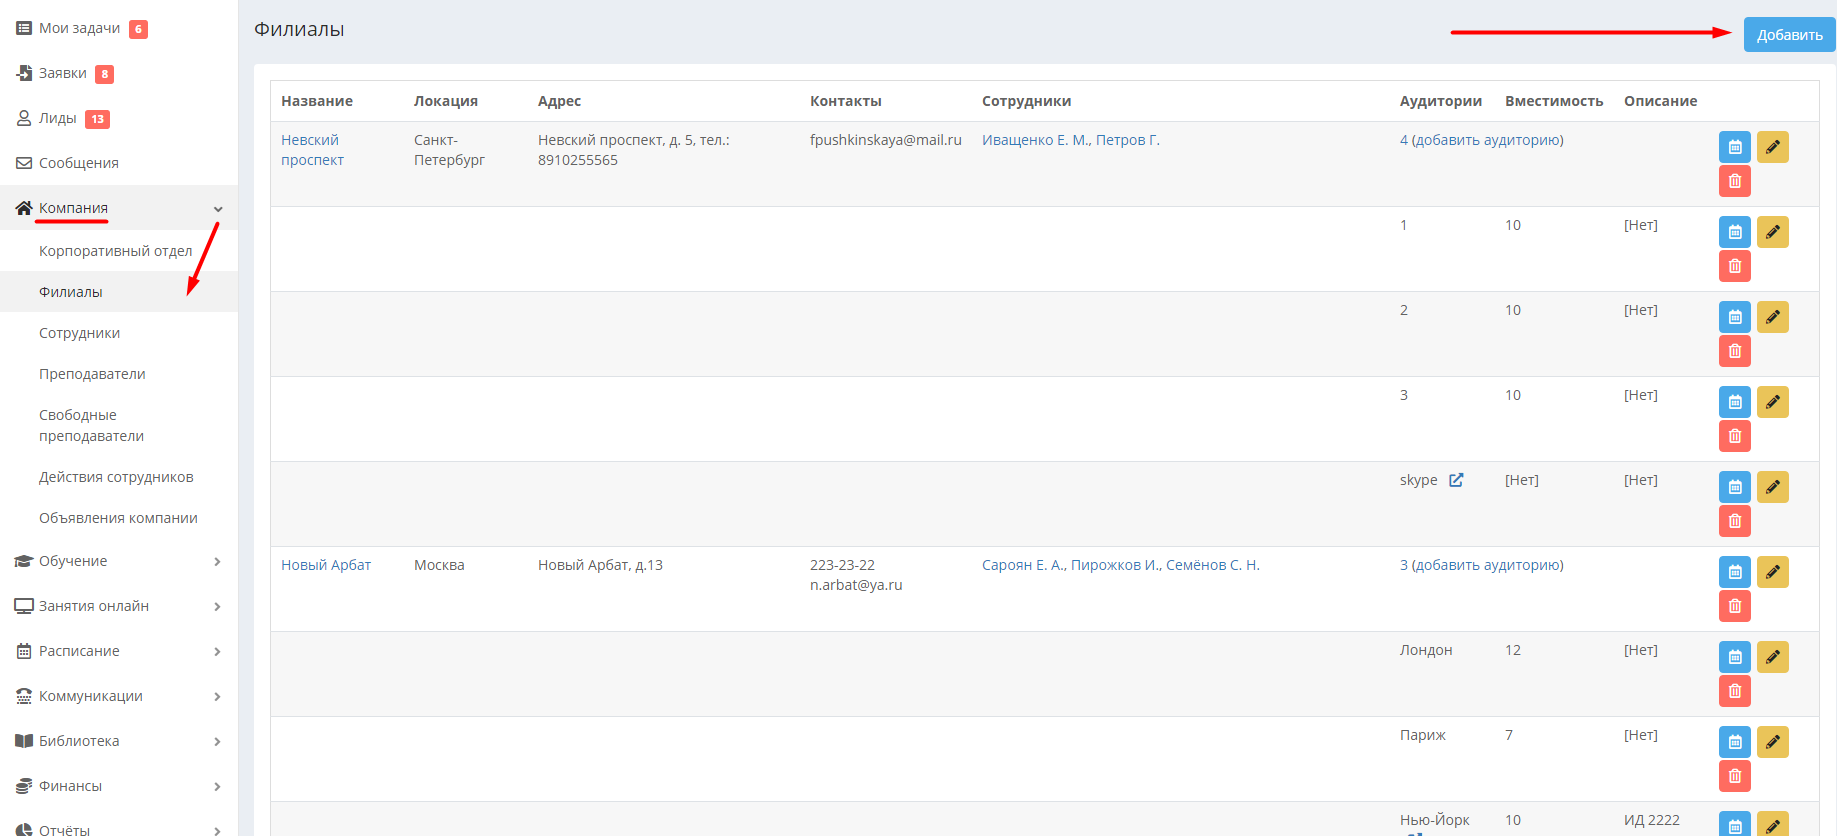Open the Лиды sidebar section

(58, 118)
